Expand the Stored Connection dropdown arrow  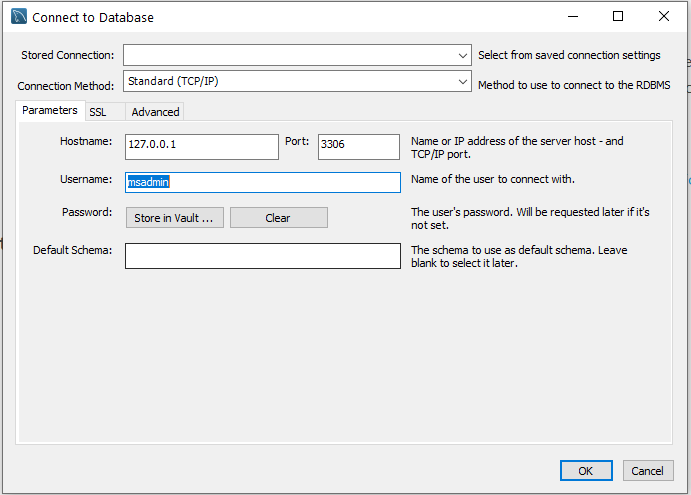point(462,56)
